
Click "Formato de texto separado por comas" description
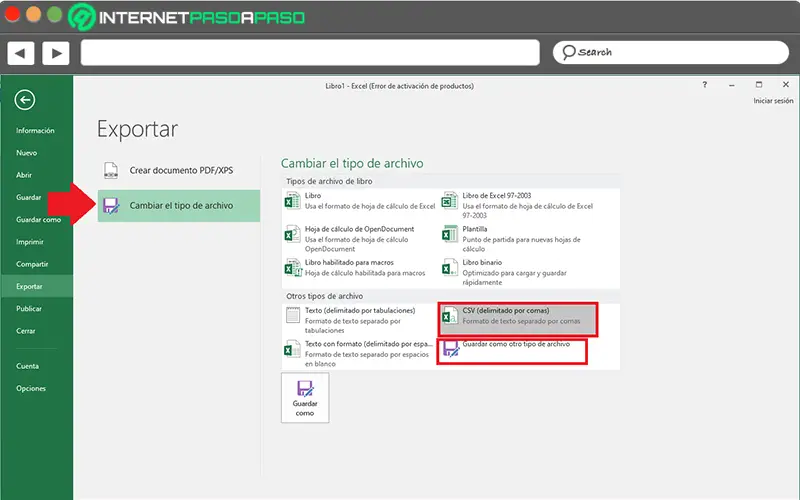[521, 321]
